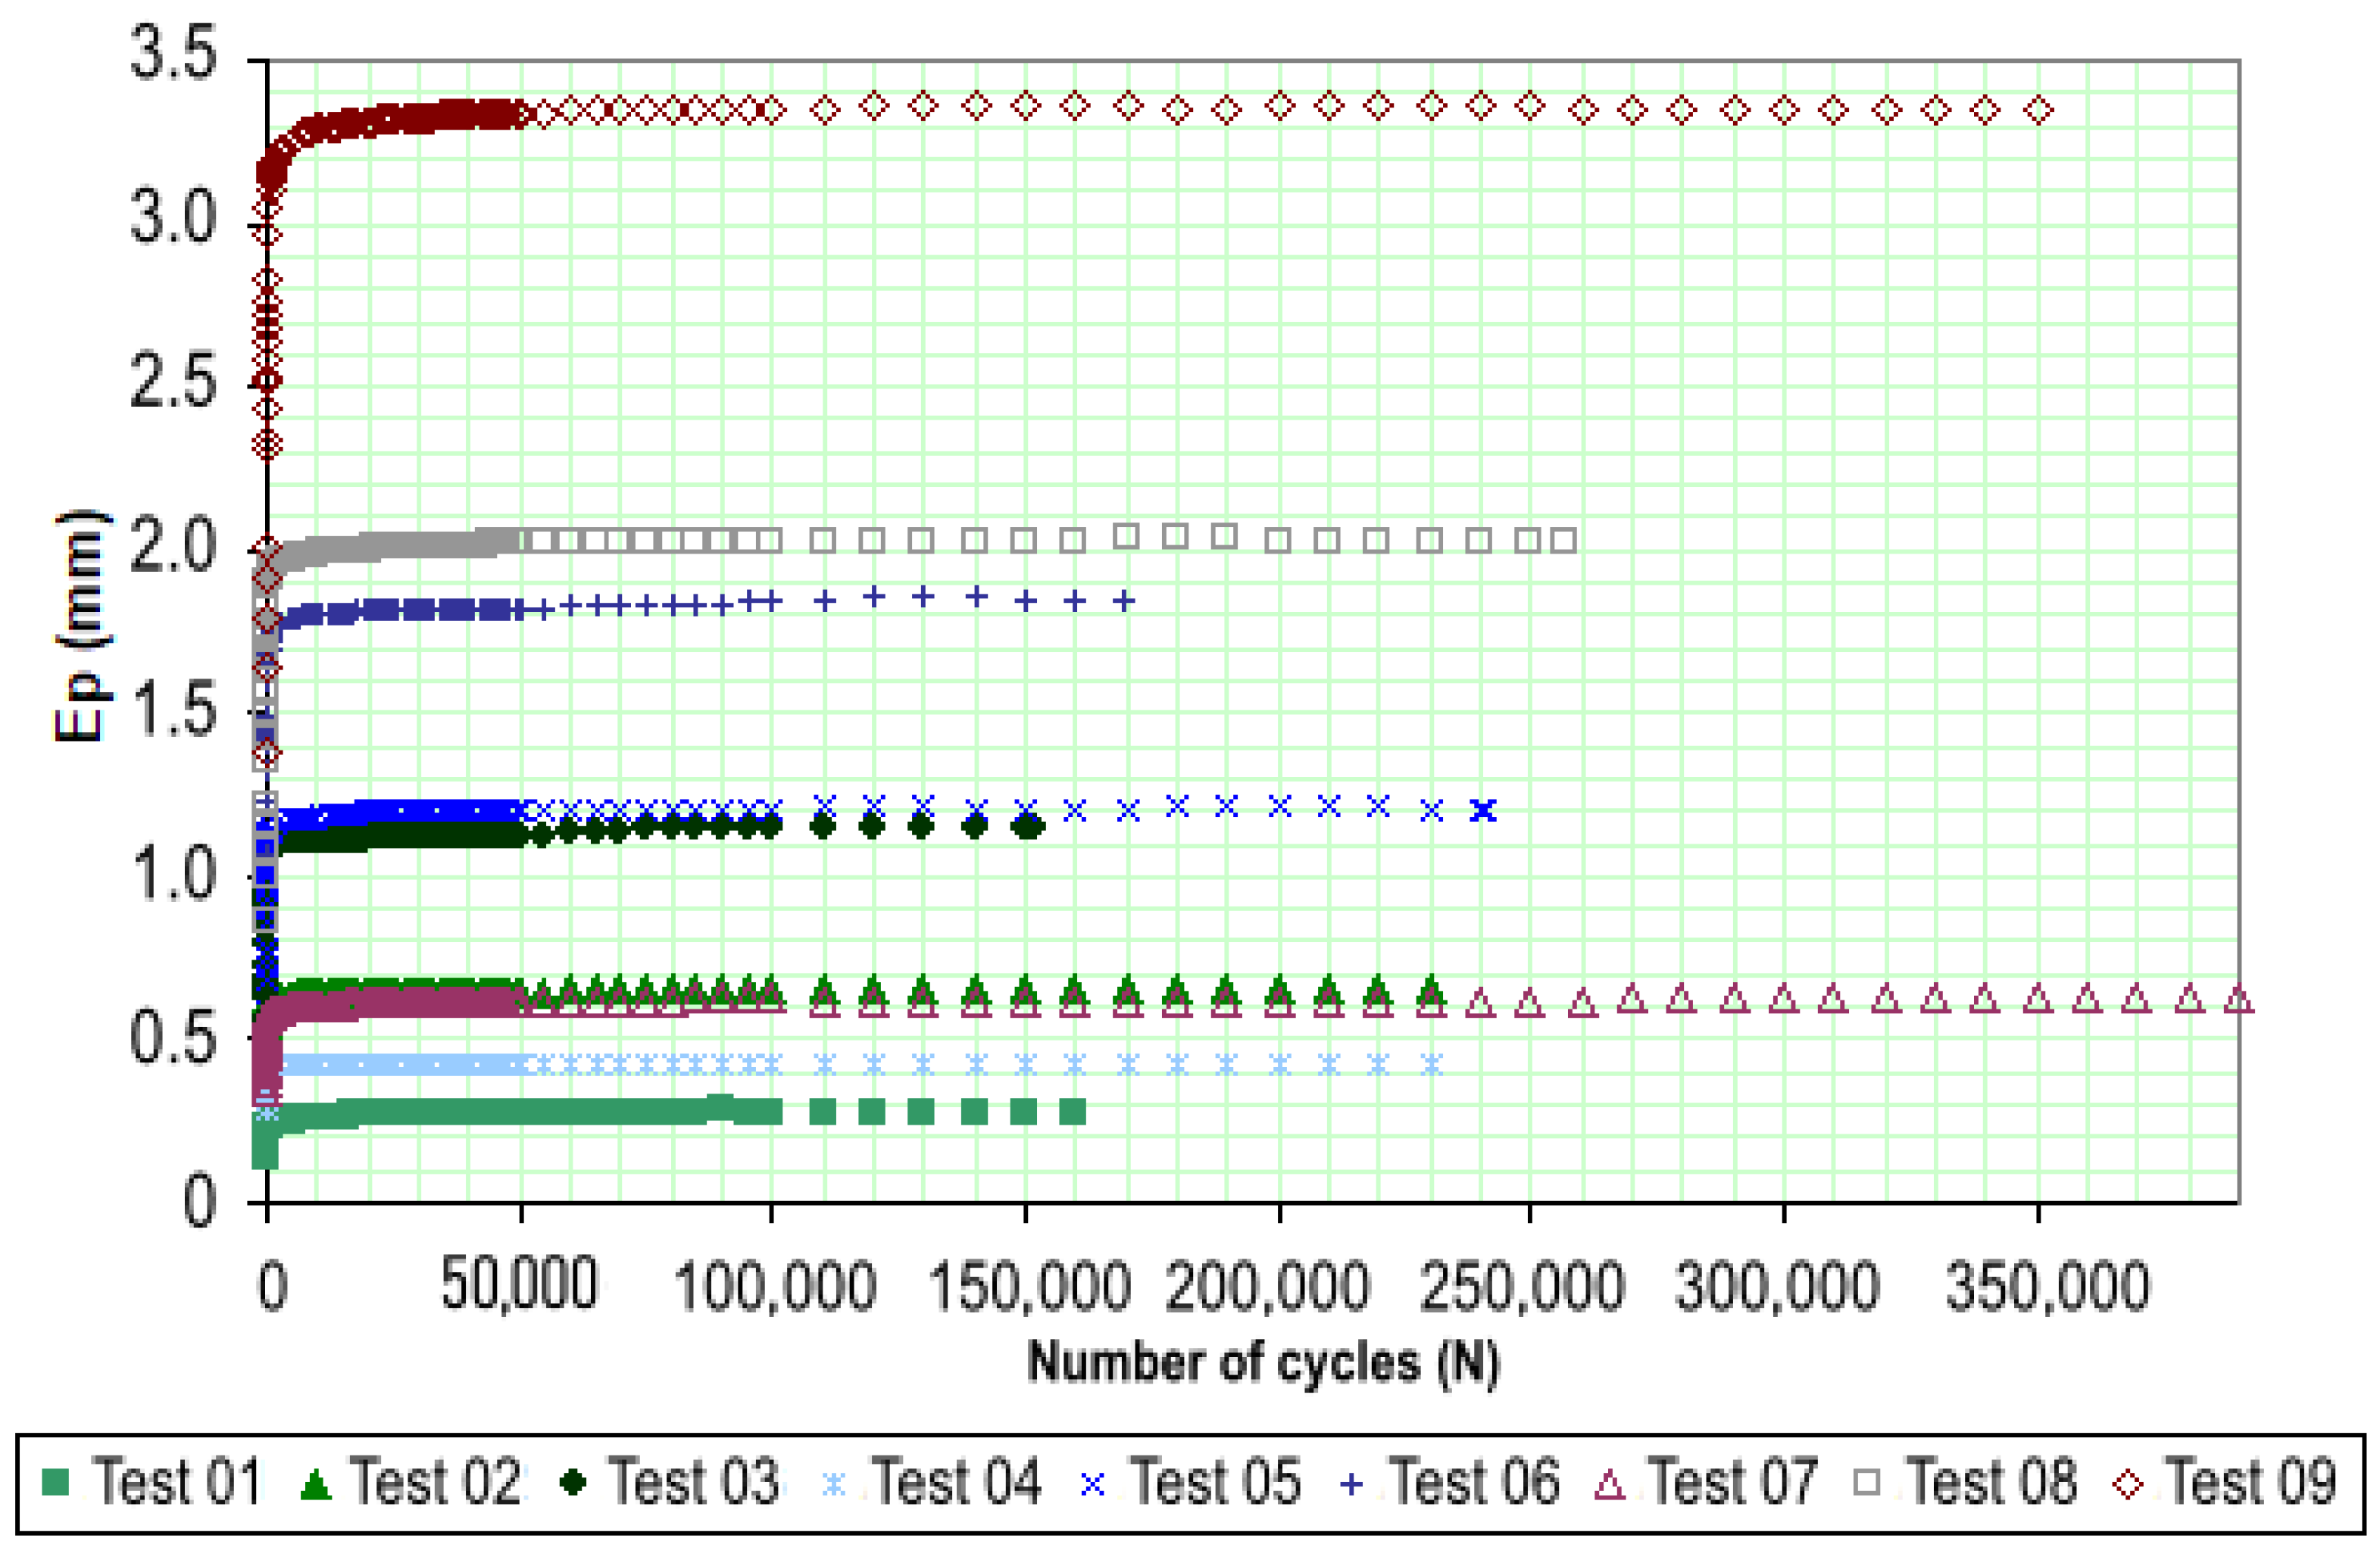Click the Test 04 light blue asterisk marker

point(834,1485)
